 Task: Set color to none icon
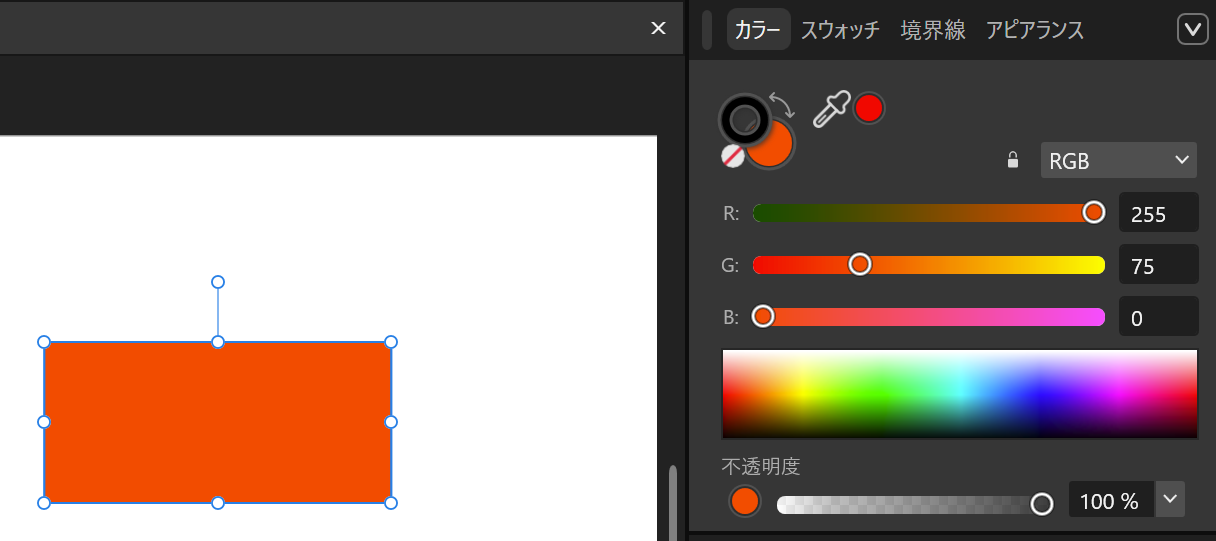pos(733,156)
